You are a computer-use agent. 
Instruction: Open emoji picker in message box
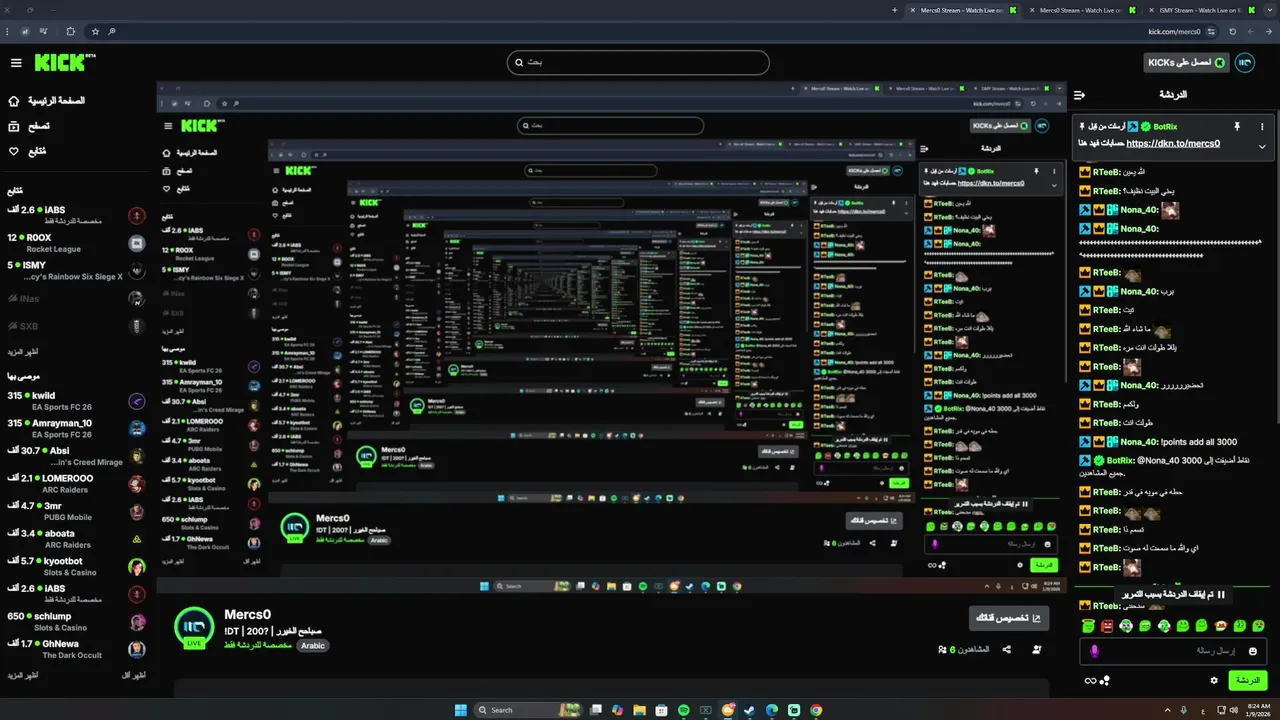1252,651
